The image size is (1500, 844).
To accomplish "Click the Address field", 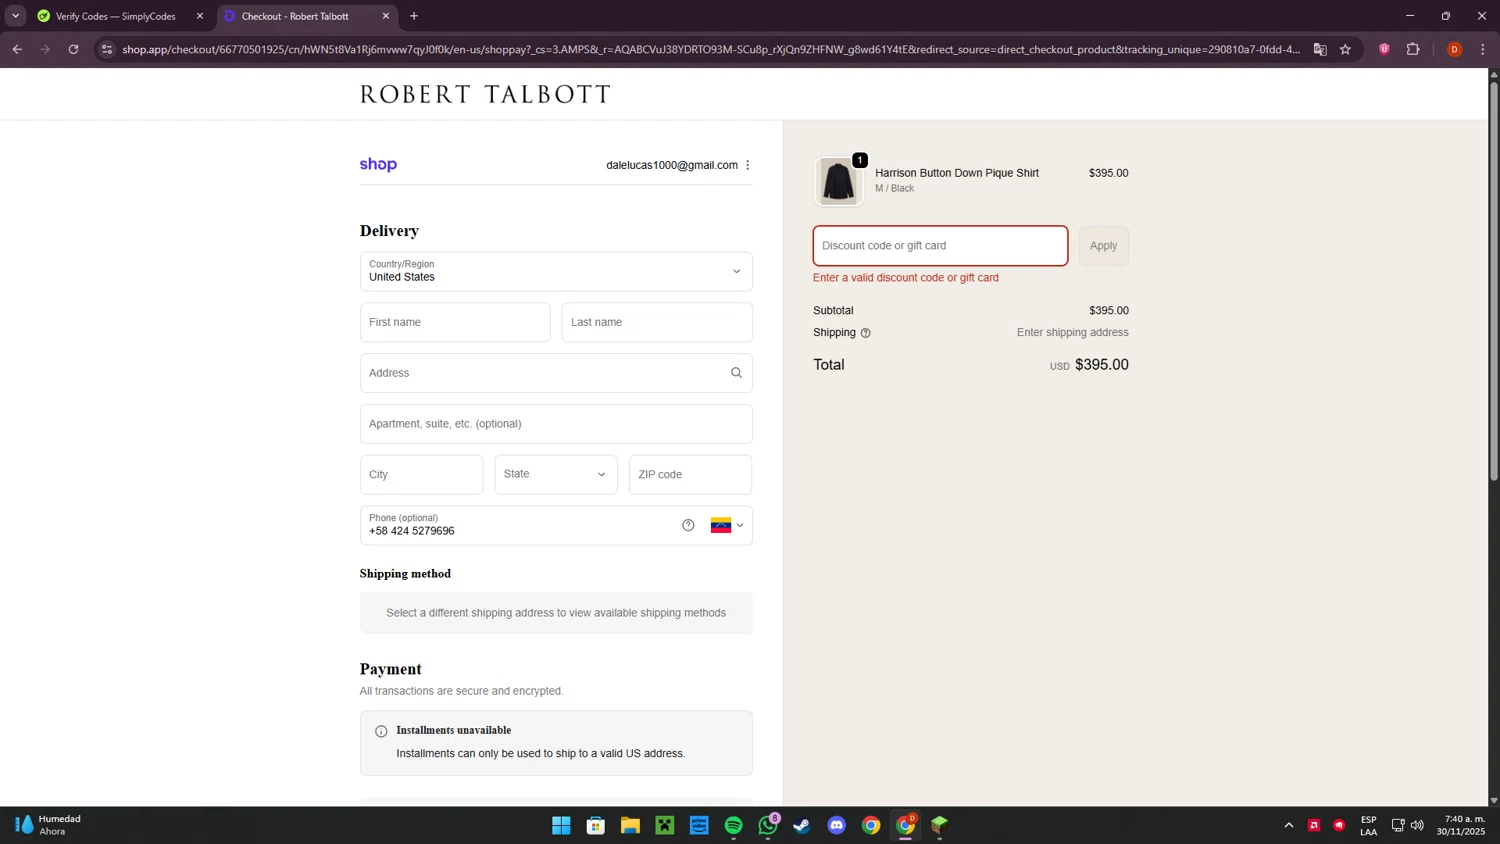I will tap(556, 373).
